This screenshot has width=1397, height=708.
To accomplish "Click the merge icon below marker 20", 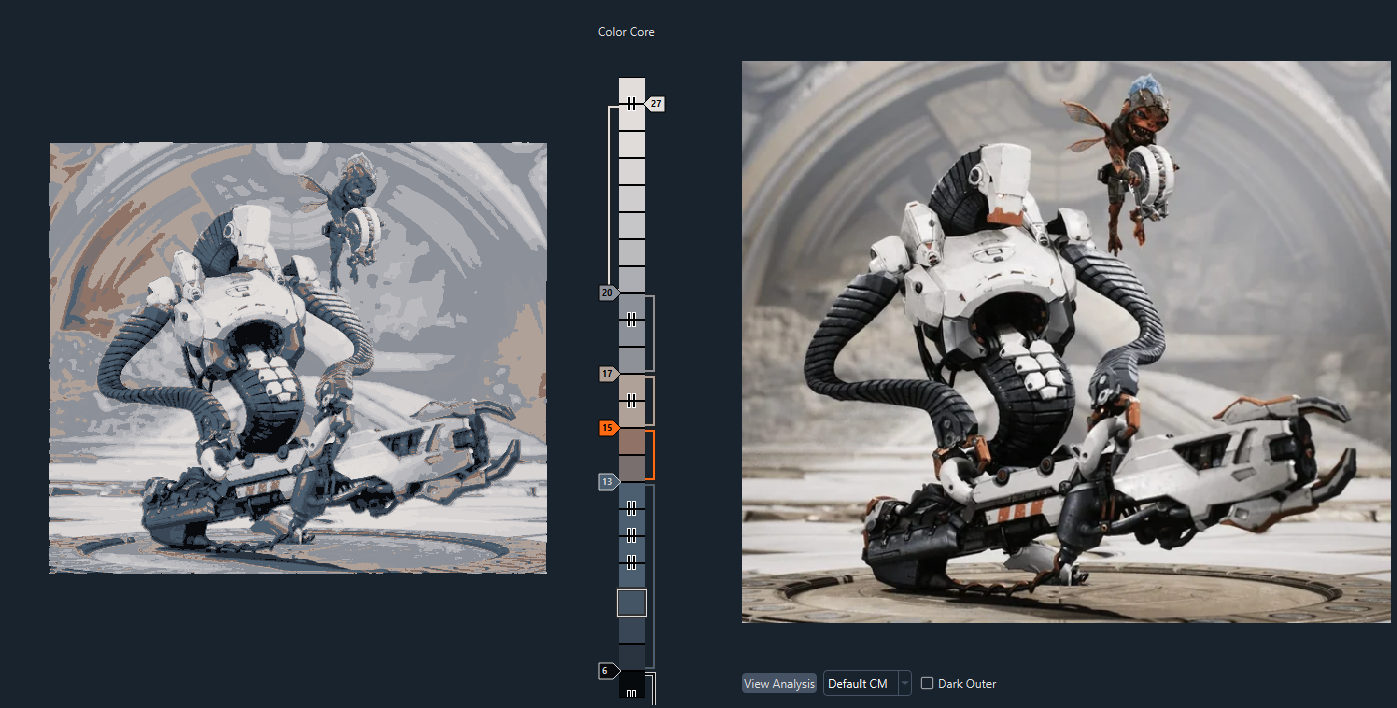I will [632, 320].
